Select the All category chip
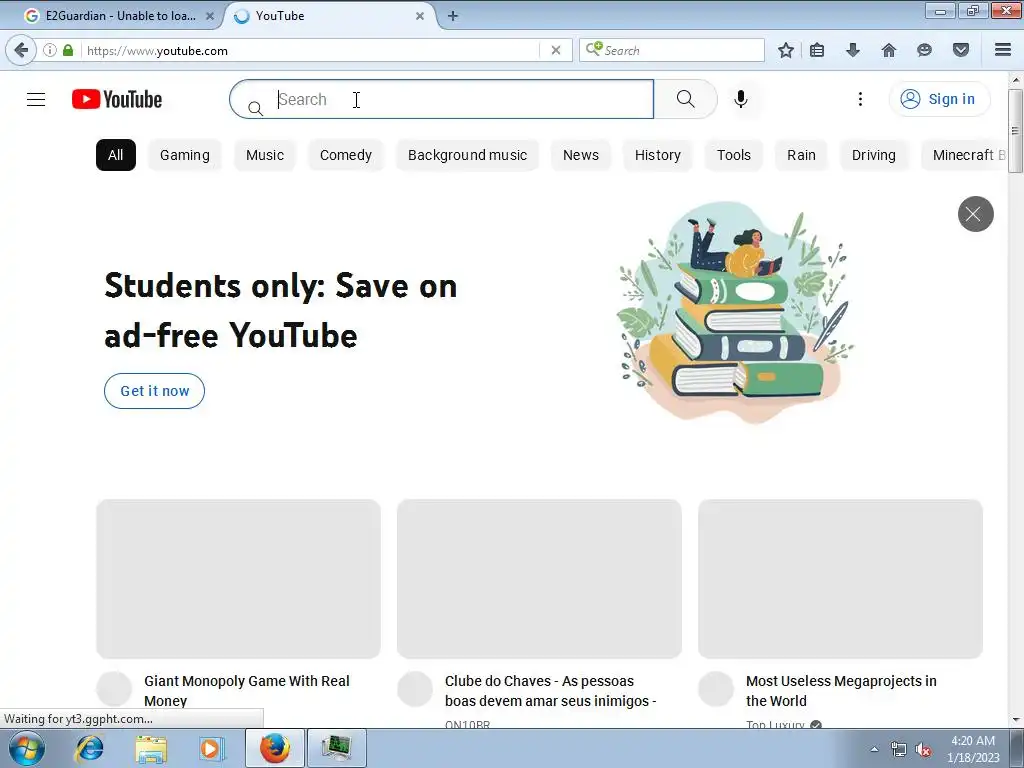 click(x=116, y=155)
